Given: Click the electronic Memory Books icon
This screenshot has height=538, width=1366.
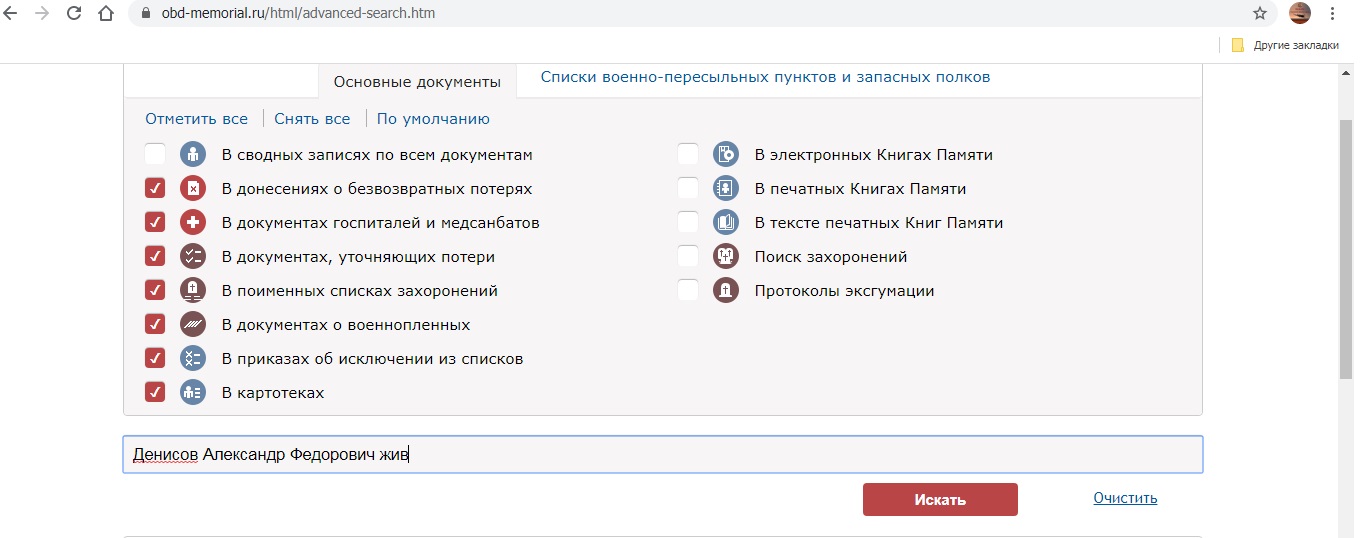Looking at the screenshot, I should pos(725,155).
